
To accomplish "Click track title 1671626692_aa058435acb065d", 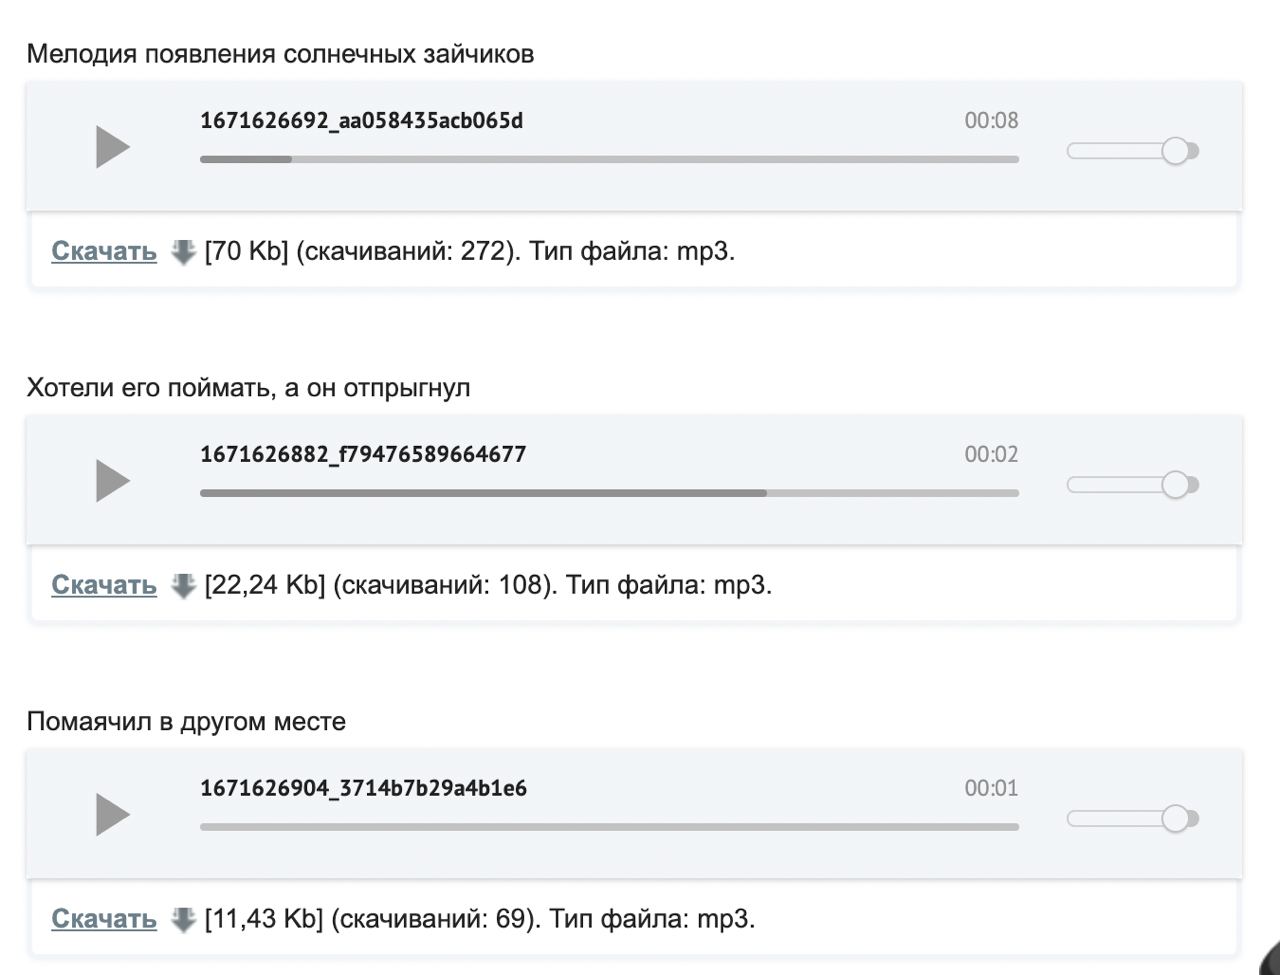I will (x=361, y=121).
